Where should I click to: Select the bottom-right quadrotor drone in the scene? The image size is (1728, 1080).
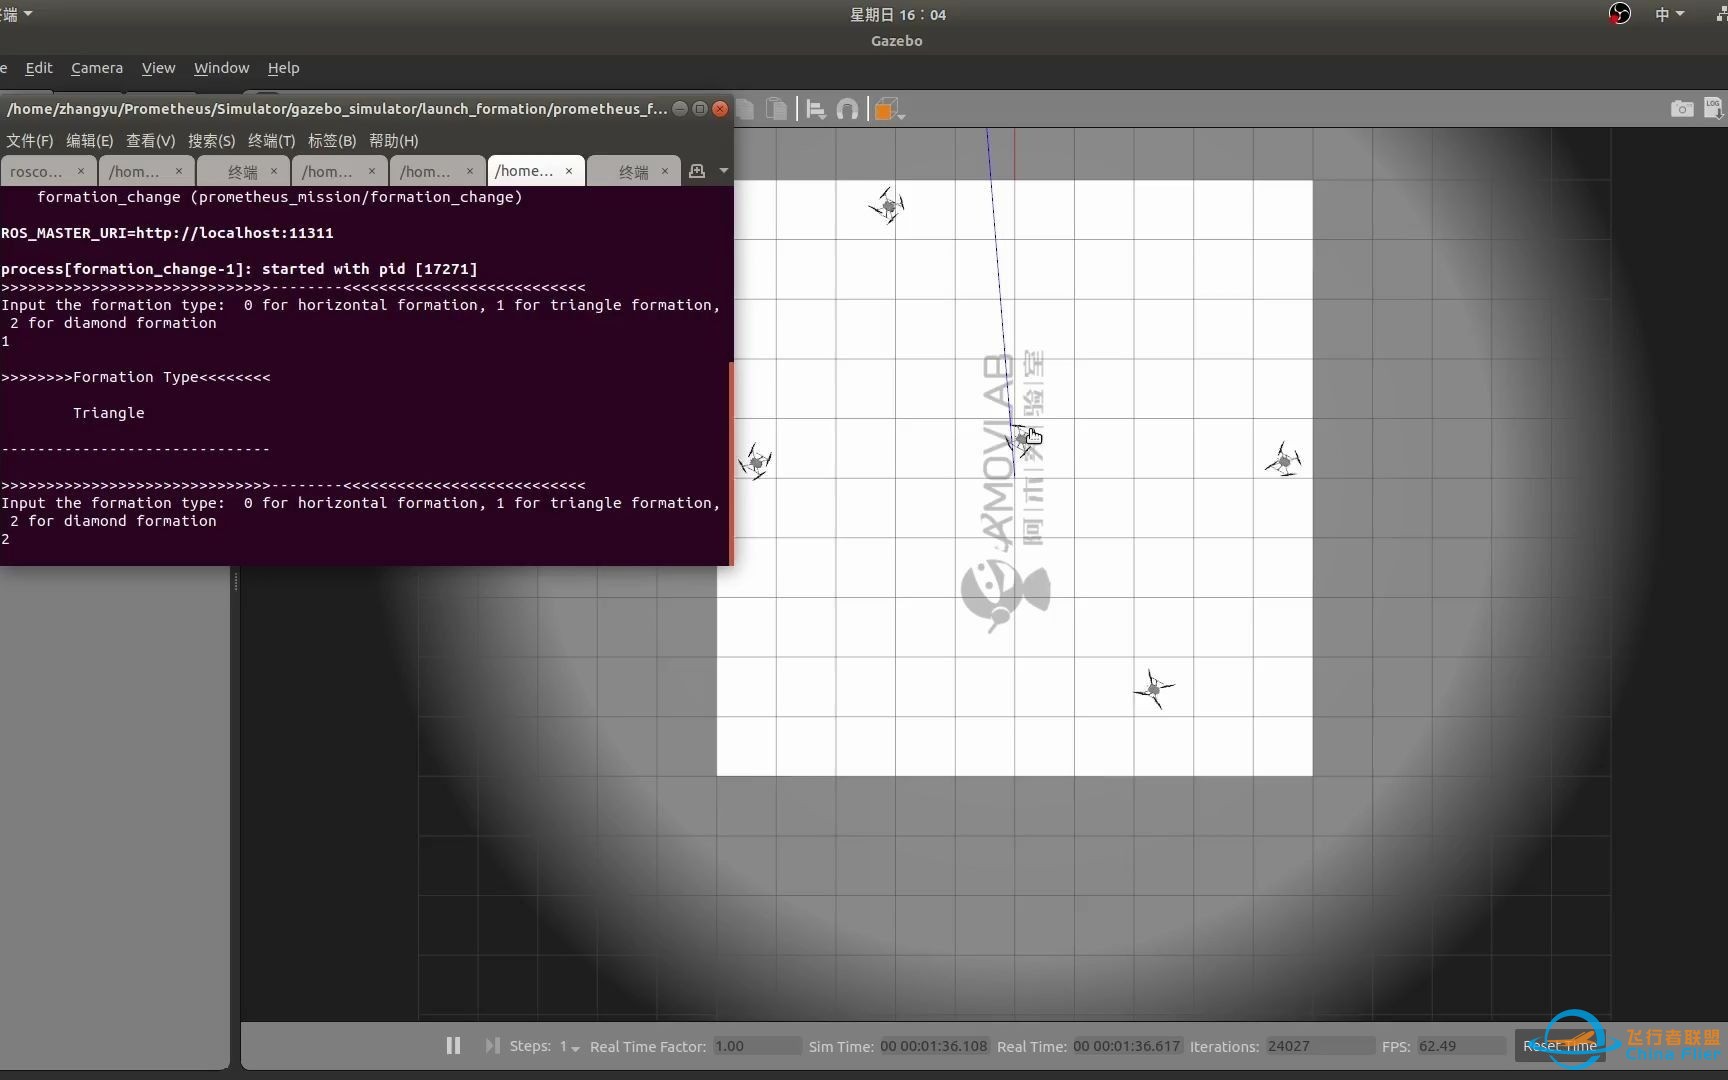(1154, 689)
